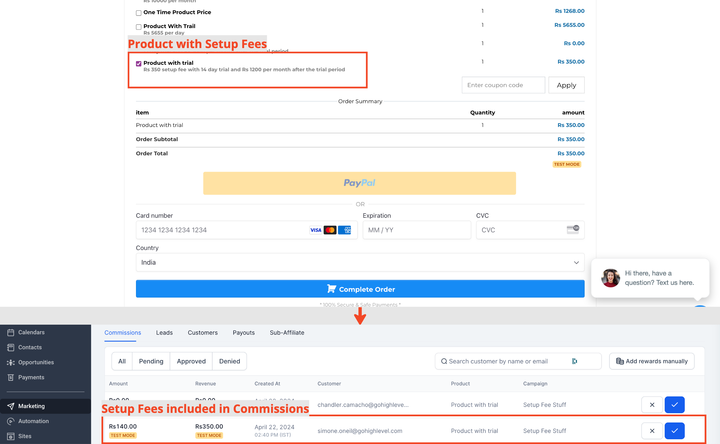Click the CVC card hint icon
The width and height of the screenshot is (720, 444).
[573, 229]
